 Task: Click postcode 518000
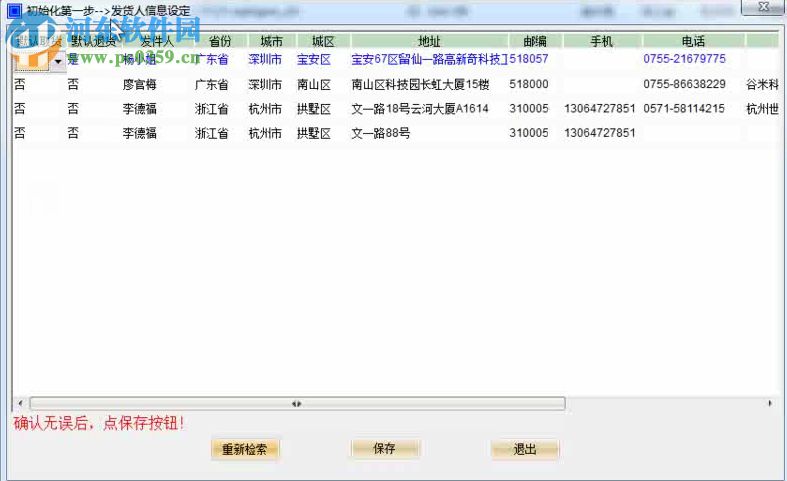[529, 84]
